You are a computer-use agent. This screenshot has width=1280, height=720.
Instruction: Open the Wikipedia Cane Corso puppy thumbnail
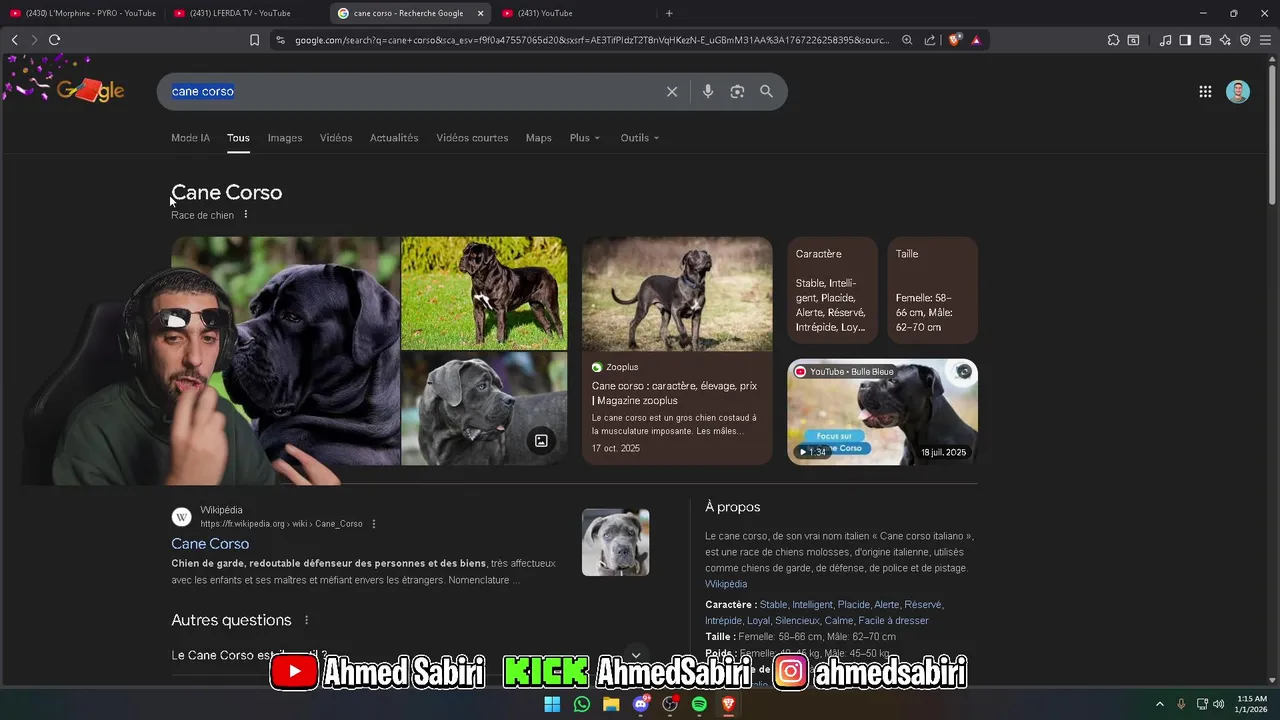click(x=615, y=543)
